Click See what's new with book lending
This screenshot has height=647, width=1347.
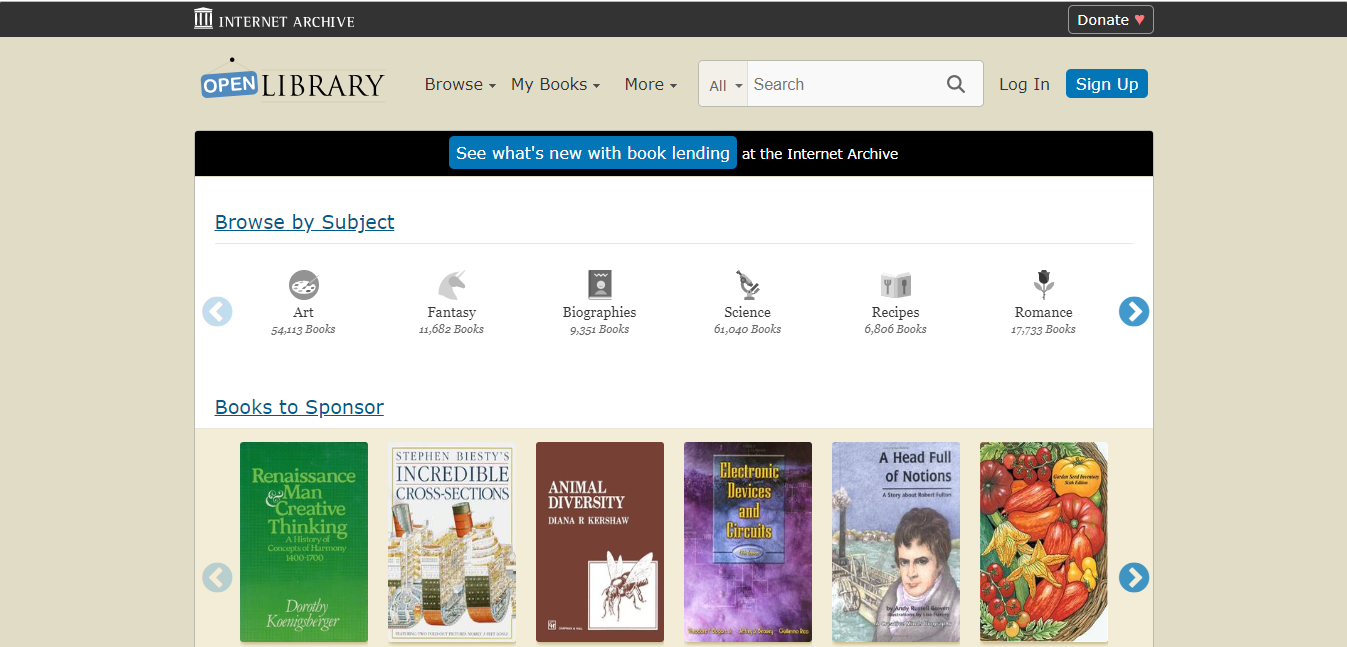tap(593, 153)
